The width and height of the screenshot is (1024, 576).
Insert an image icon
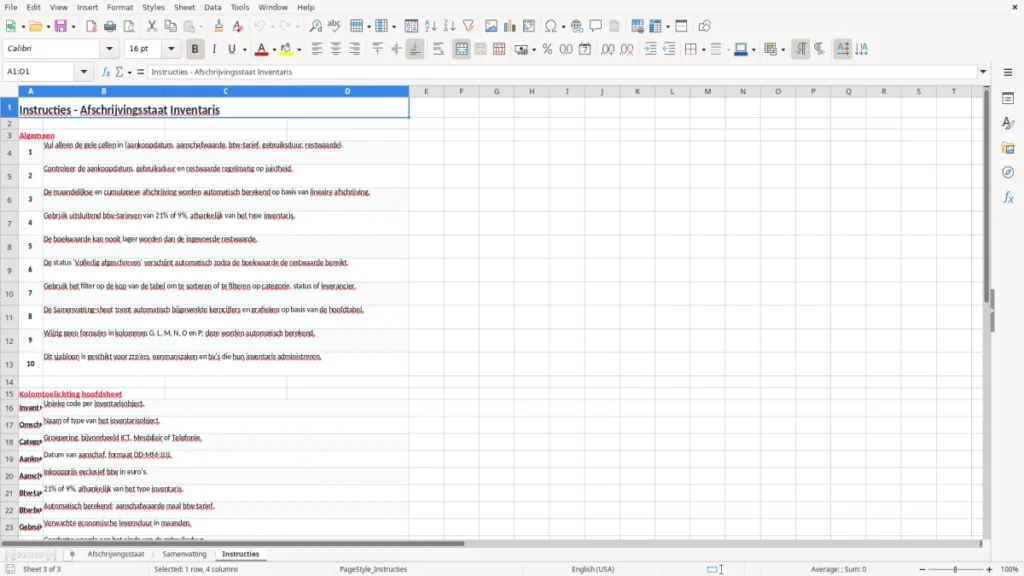tap(491, 26)
